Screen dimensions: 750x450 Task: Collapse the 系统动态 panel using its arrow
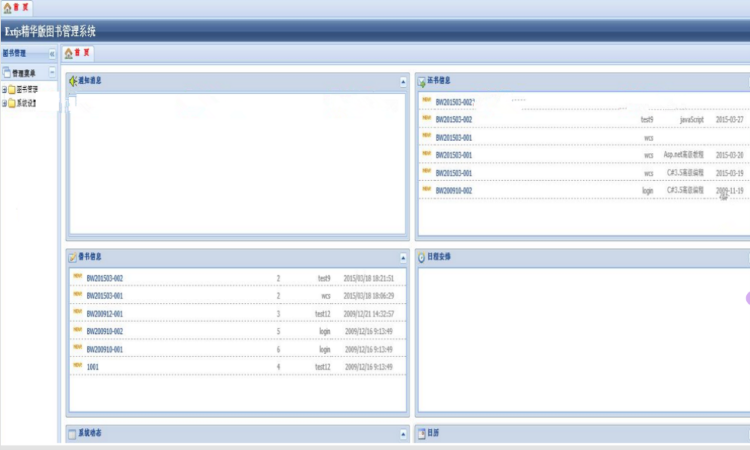tap(403, 434)
